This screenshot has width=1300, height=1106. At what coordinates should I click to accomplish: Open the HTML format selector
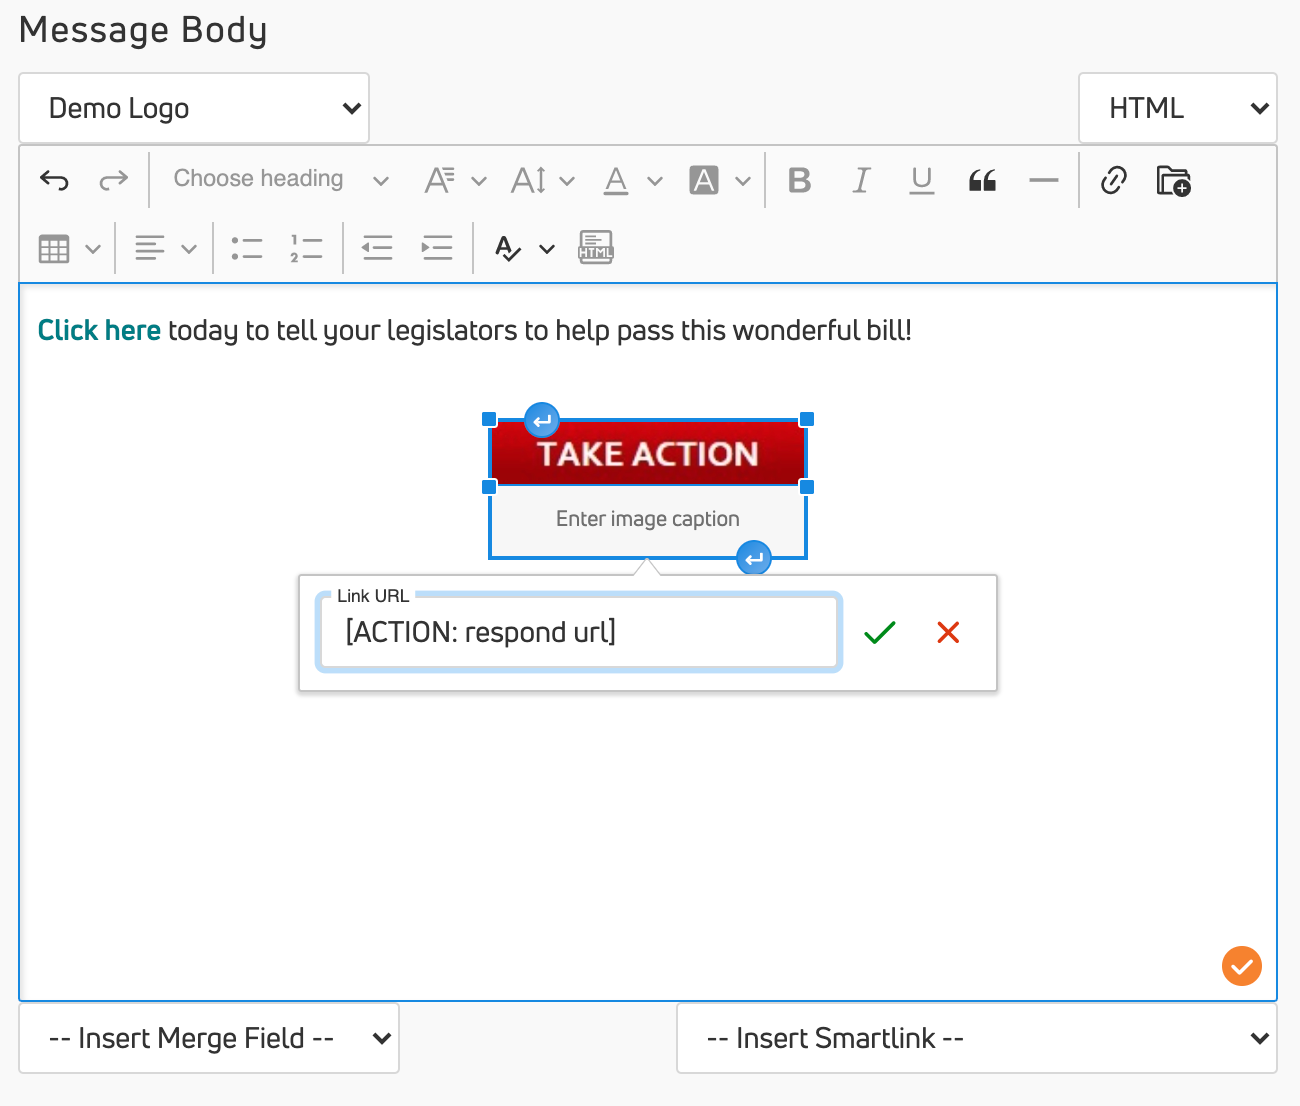(1177, 108)
